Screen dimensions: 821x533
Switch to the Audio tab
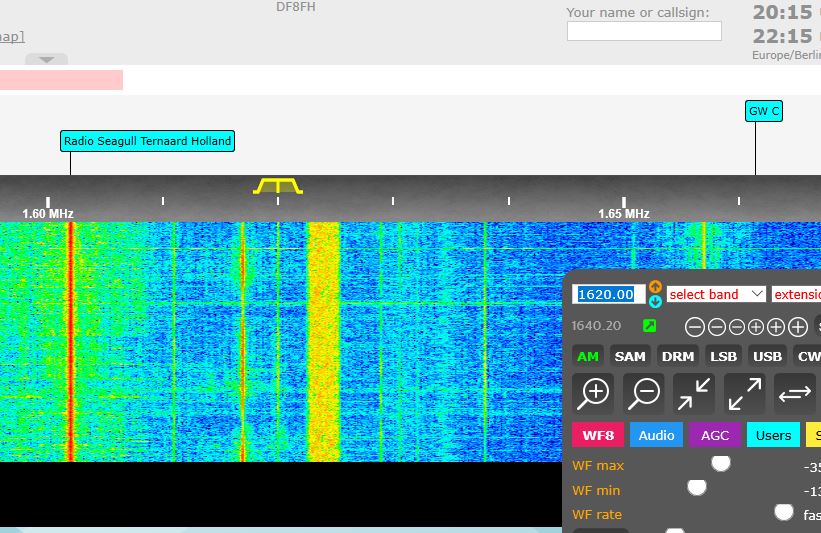click(656, 435)
